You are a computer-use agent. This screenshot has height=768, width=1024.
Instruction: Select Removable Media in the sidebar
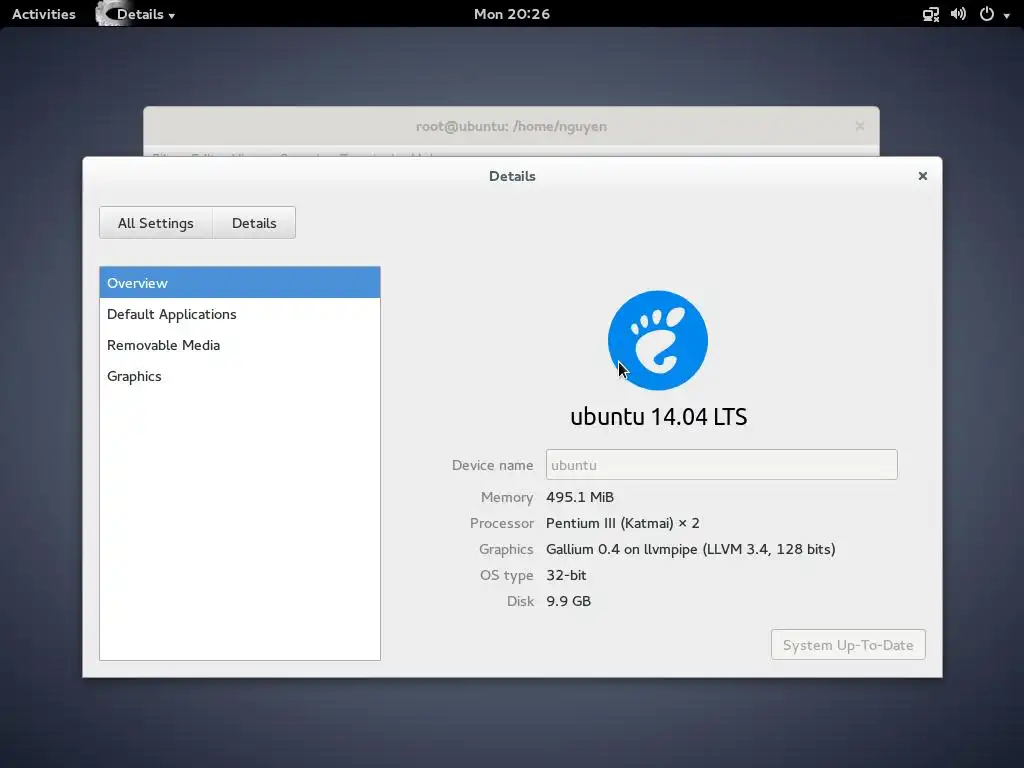point(240,345)
